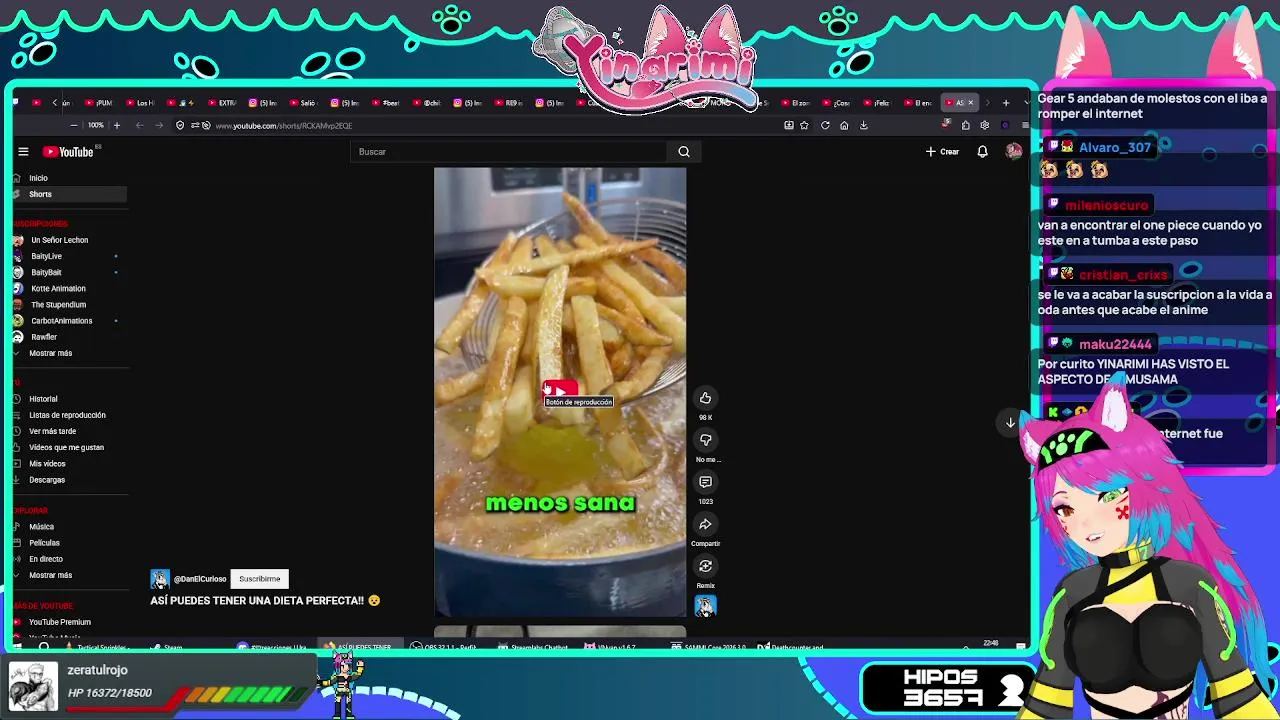Click the play button on the short
Viewport: 1280px width, 720px height.
click(560, 390)
